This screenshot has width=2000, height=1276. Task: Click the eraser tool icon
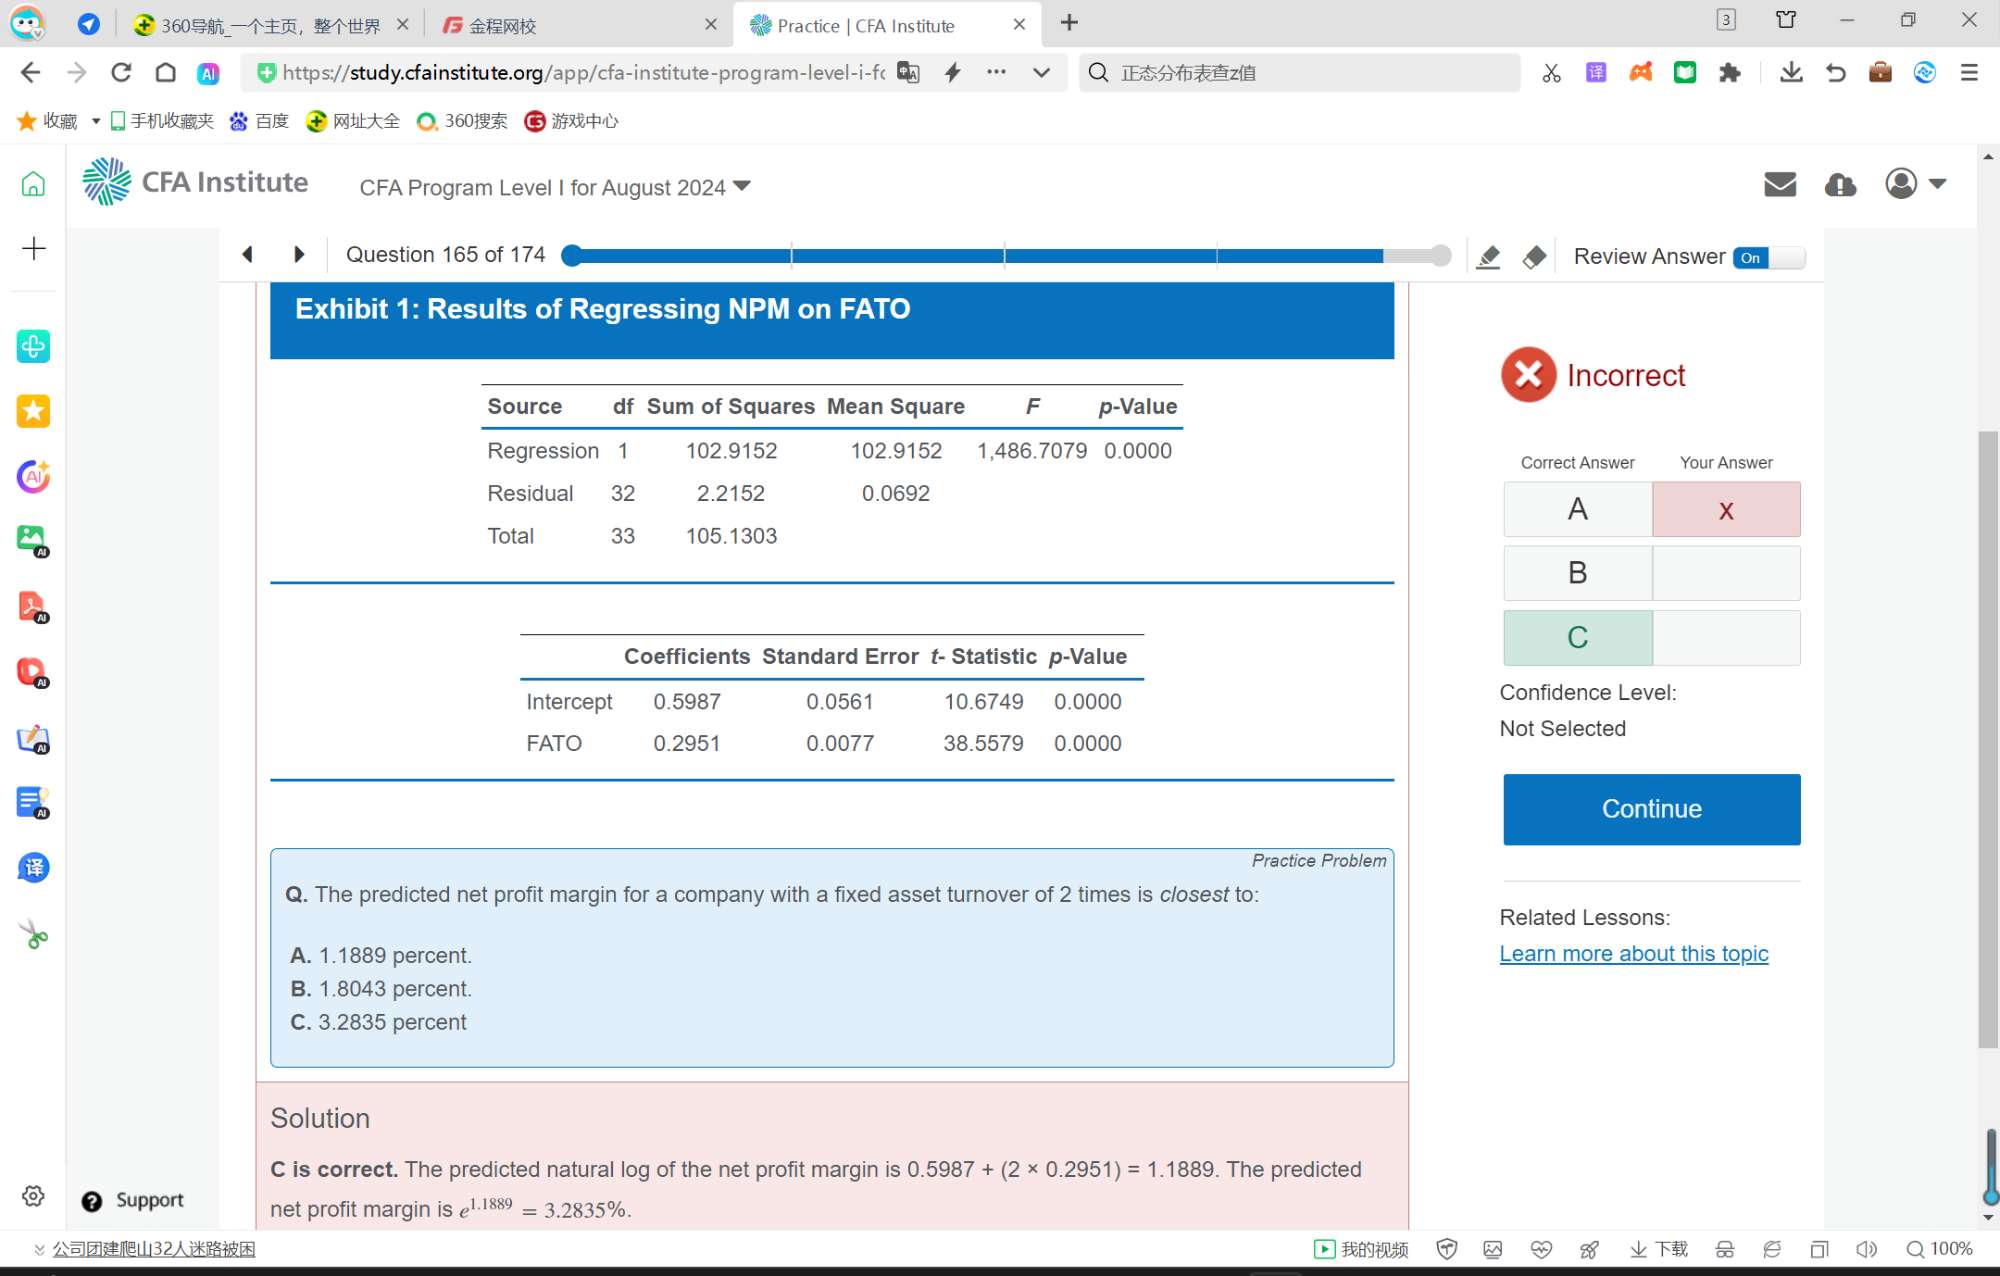(1534, 257)
